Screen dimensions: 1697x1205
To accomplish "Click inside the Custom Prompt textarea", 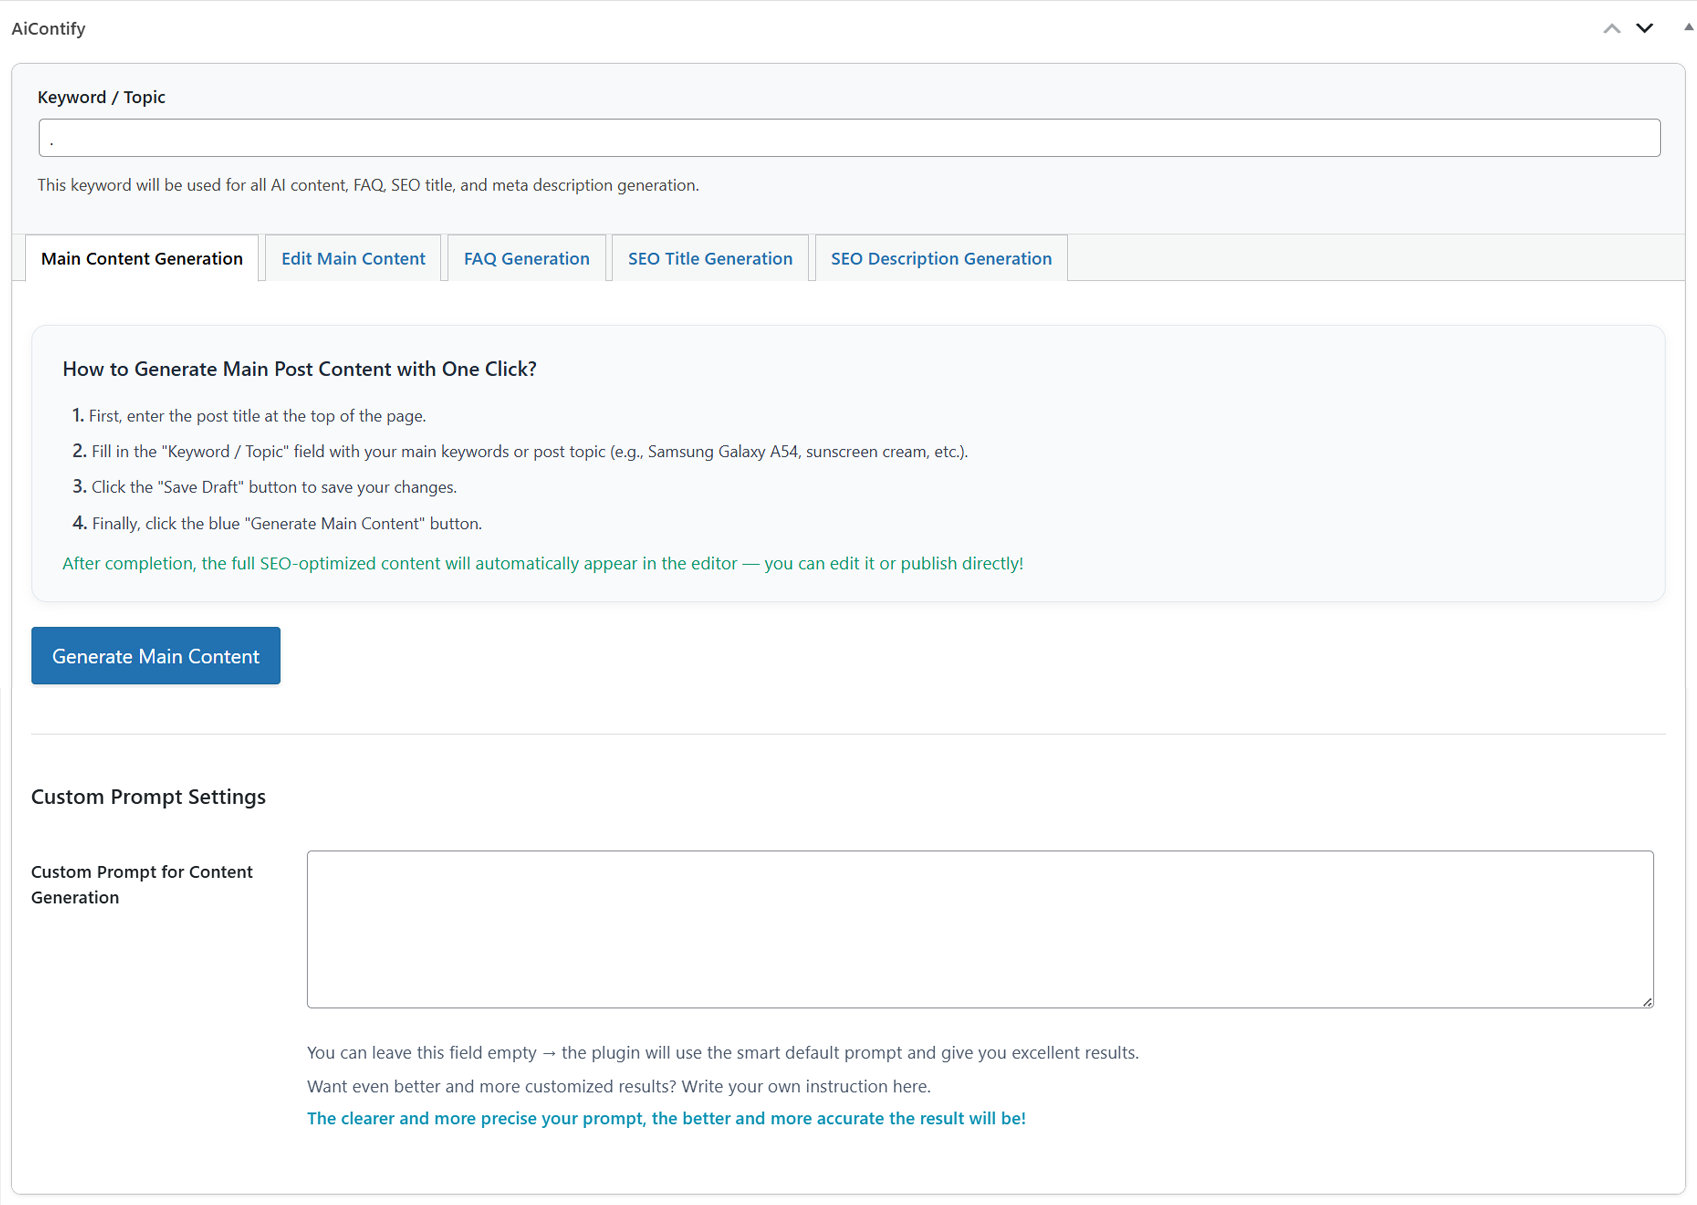I will pos(979,929).
